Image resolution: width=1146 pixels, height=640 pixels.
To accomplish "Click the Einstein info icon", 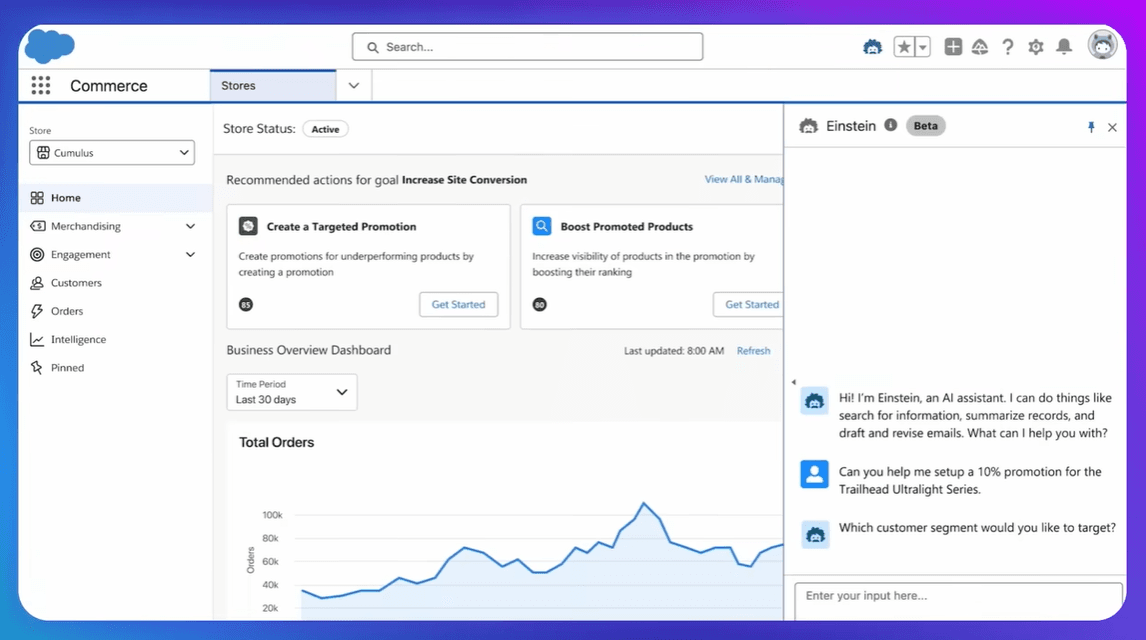I will [x=890, y=125].
